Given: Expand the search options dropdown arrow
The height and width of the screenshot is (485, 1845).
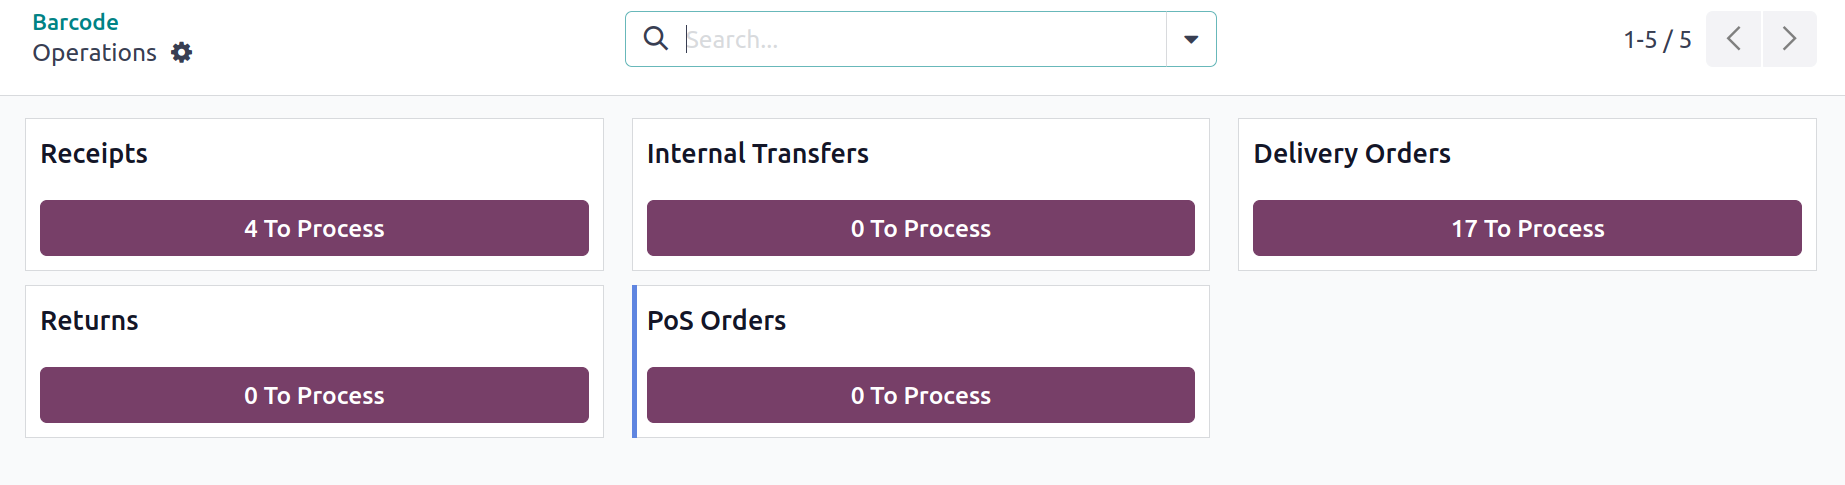Looking at the screenshot, I should click(1191, 39).
